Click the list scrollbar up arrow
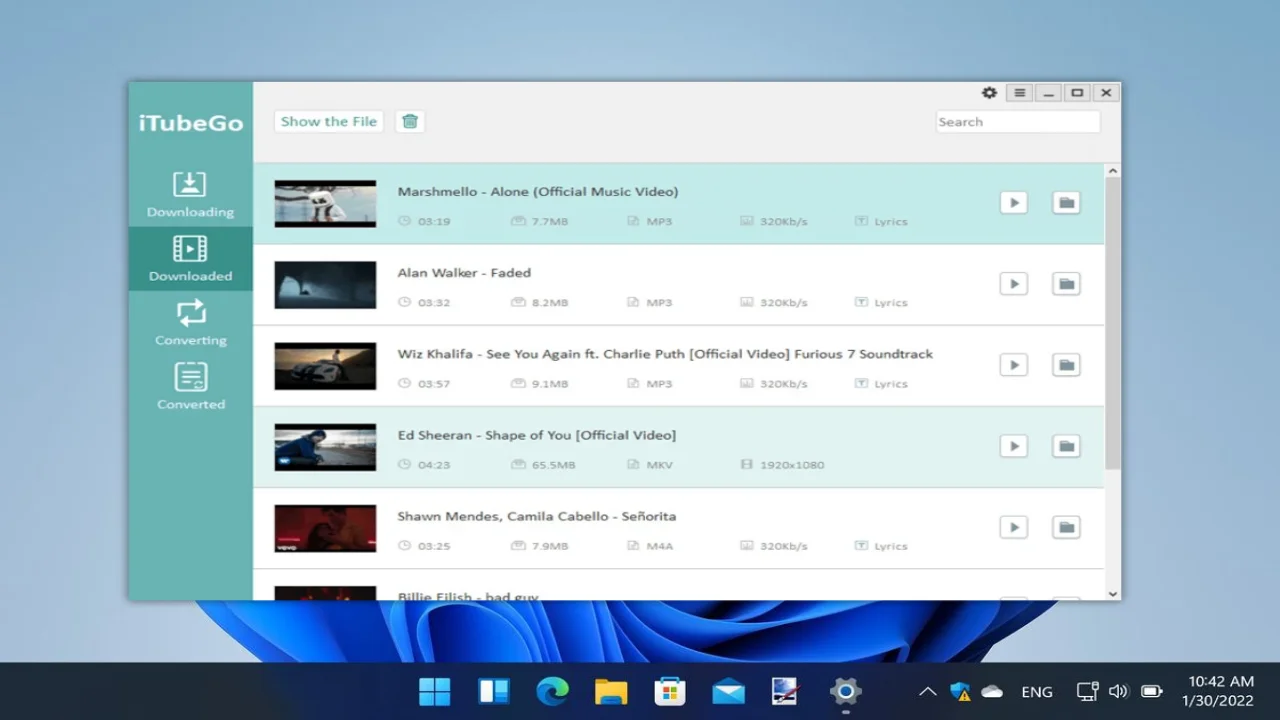Viewport: 1280px width, 720px height. tap(1113, 171)
